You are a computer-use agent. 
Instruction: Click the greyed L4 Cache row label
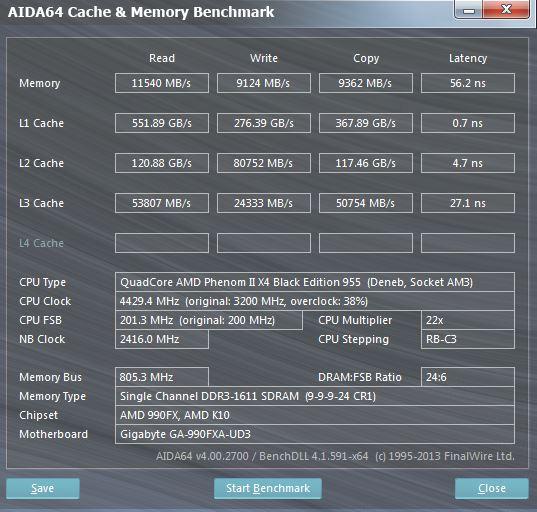[41, 243]
